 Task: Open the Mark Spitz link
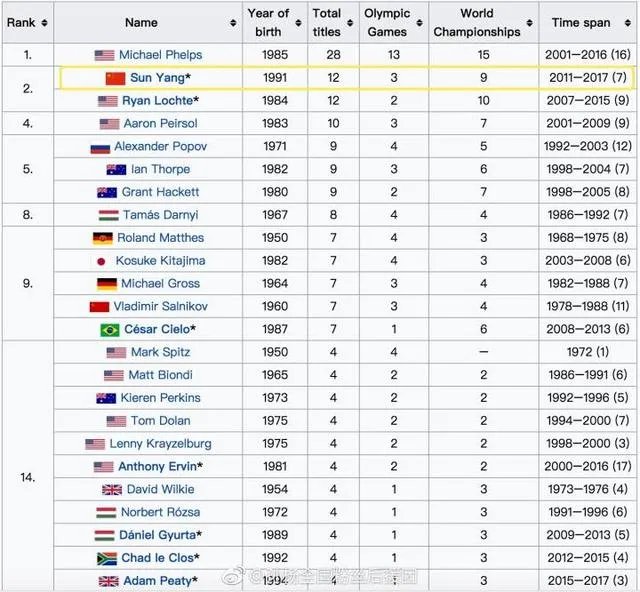point(161,352)
